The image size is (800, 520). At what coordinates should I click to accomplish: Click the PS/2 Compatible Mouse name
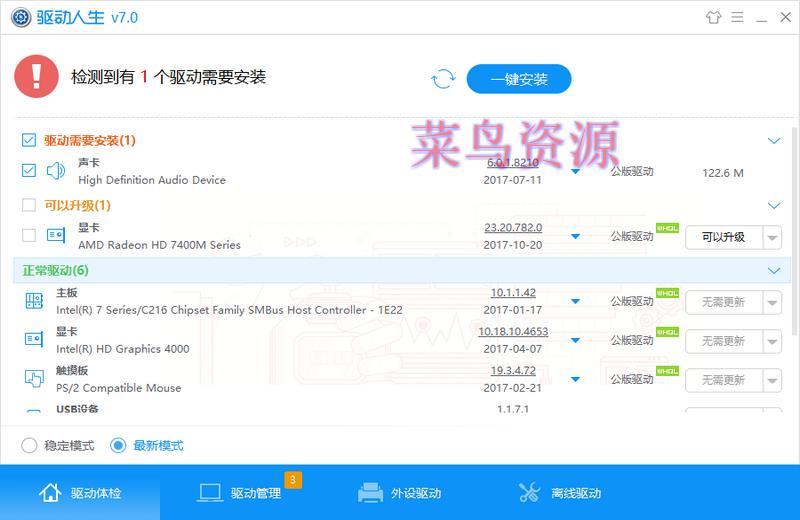pyautogui.click(x=118, y=388)
